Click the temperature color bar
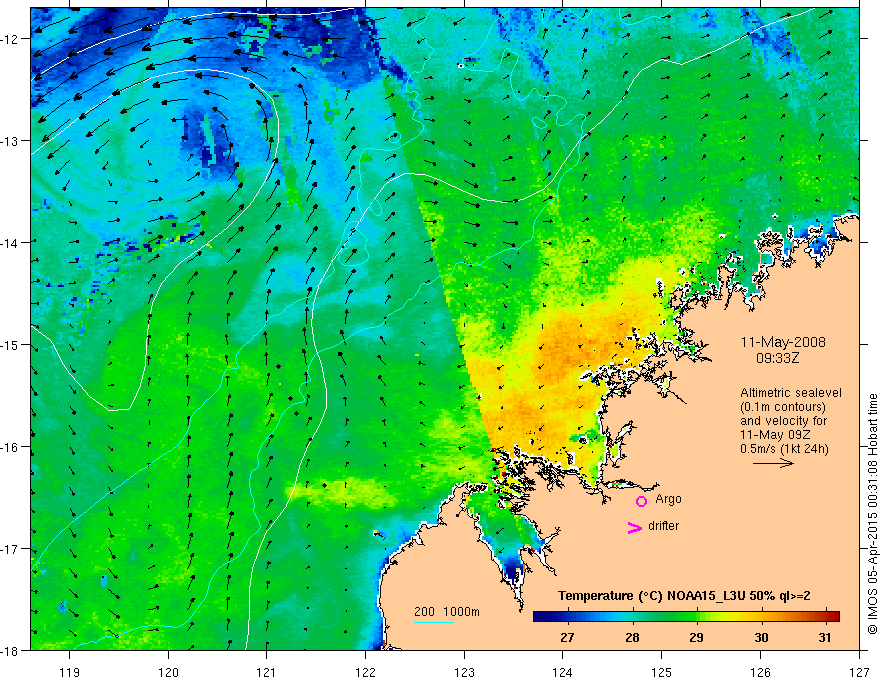This screenshot has width=880, height=680. coord(686,616)
